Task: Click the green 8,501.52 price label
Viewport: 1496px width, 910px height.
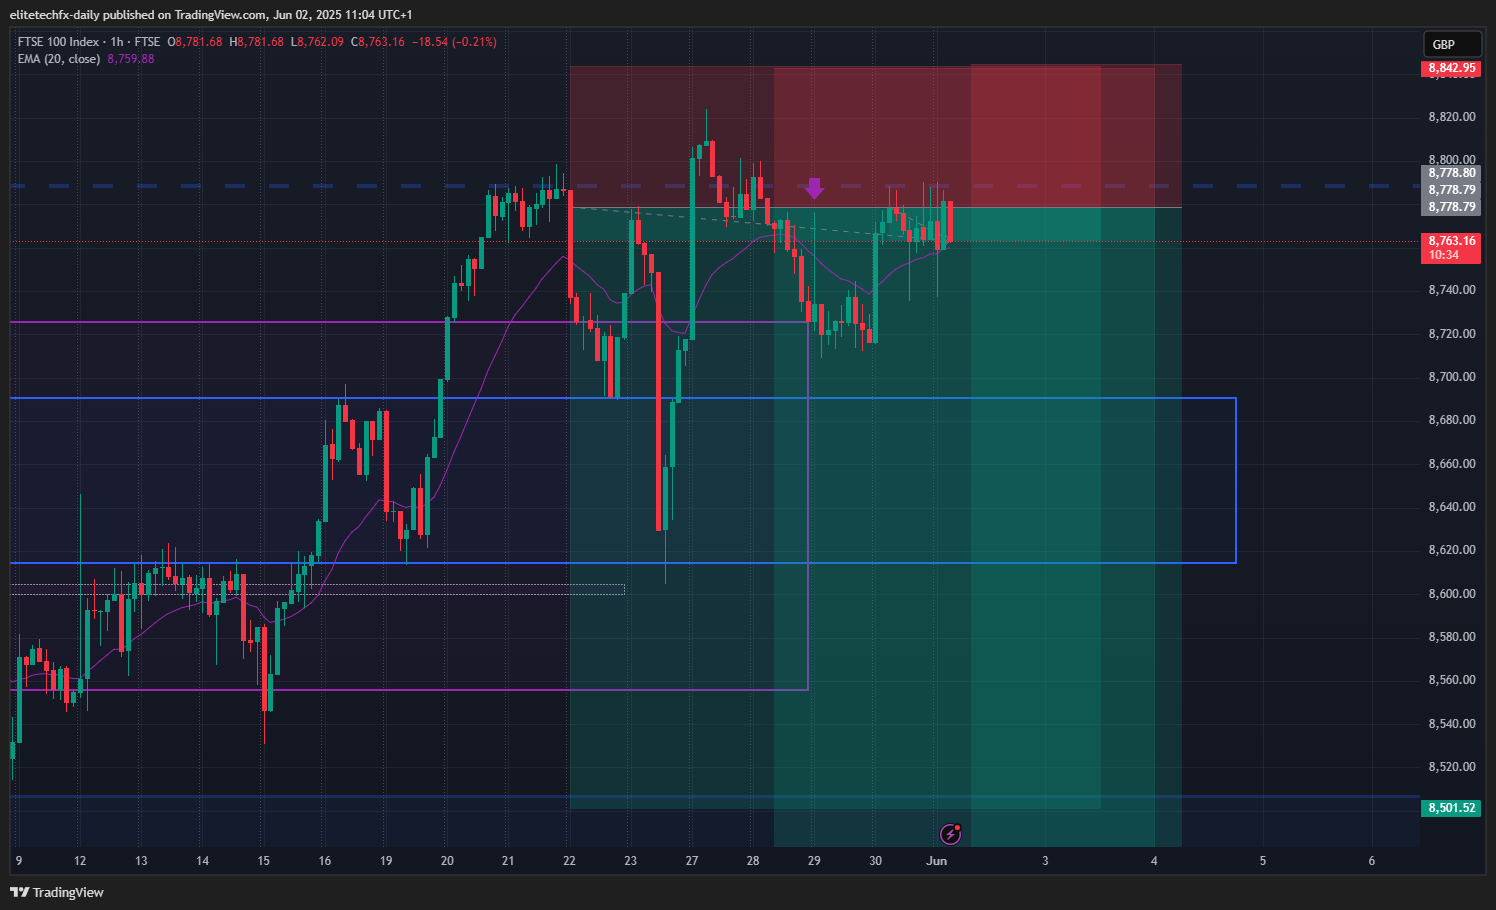Action: point(1451,807)
